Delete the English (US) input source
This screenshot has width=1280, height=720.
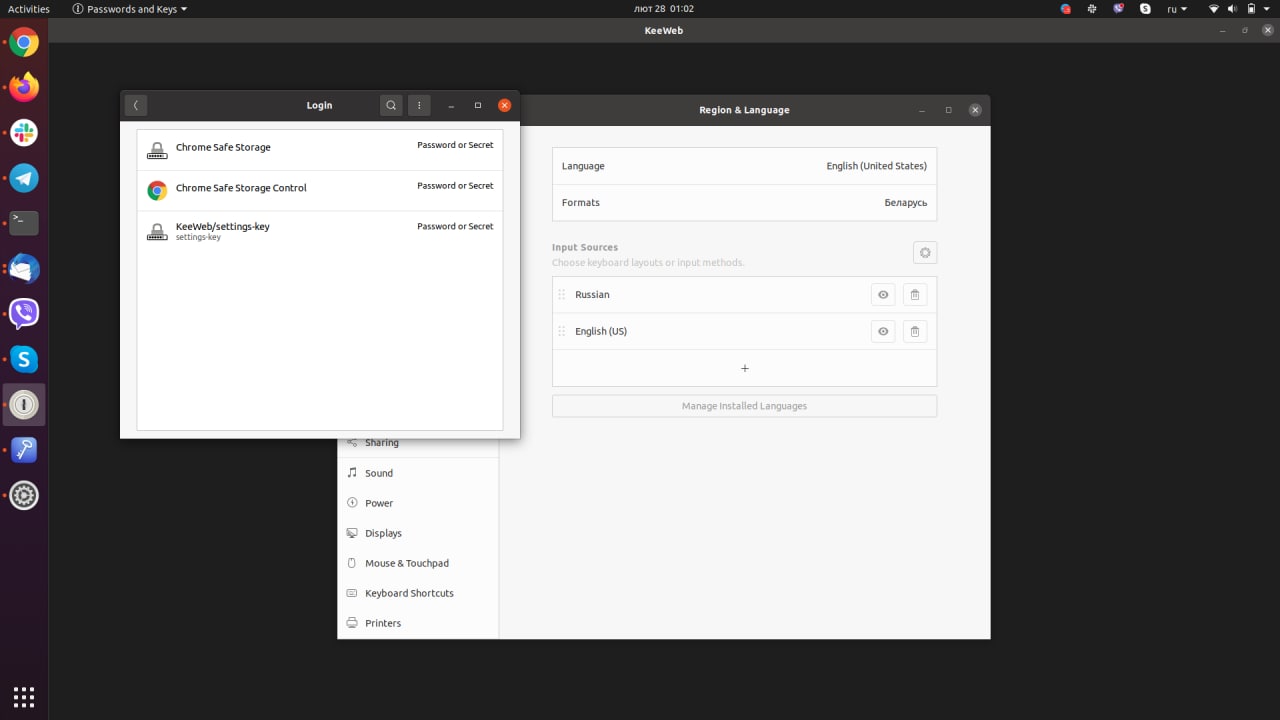coord(915,331)
